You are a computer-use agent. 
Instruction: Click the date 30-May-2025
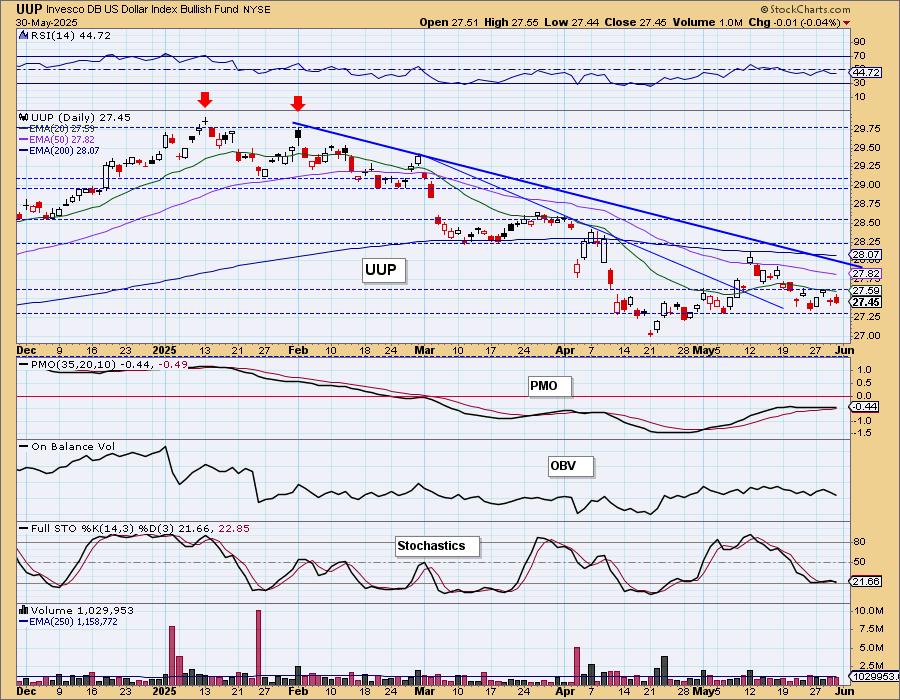pos(47,22)
